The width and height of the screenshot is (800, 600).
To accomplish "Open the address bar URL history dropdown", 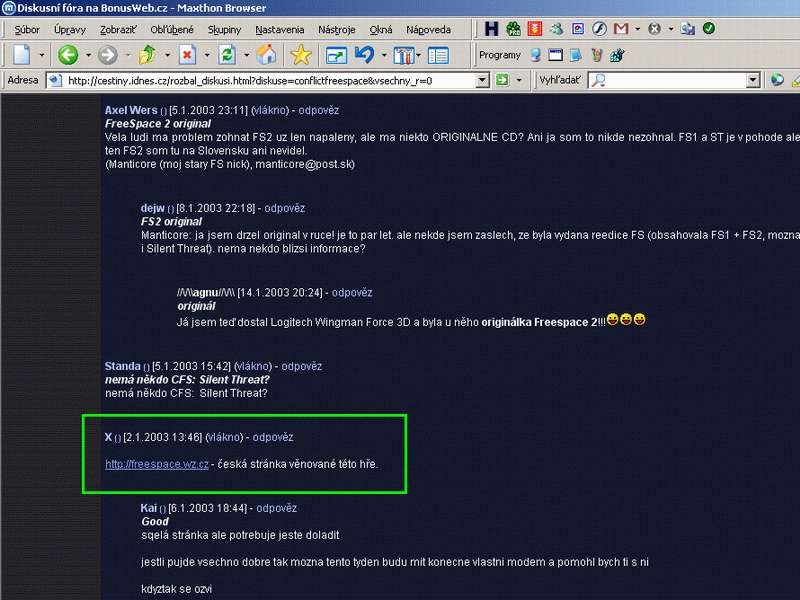I will 482,80.
